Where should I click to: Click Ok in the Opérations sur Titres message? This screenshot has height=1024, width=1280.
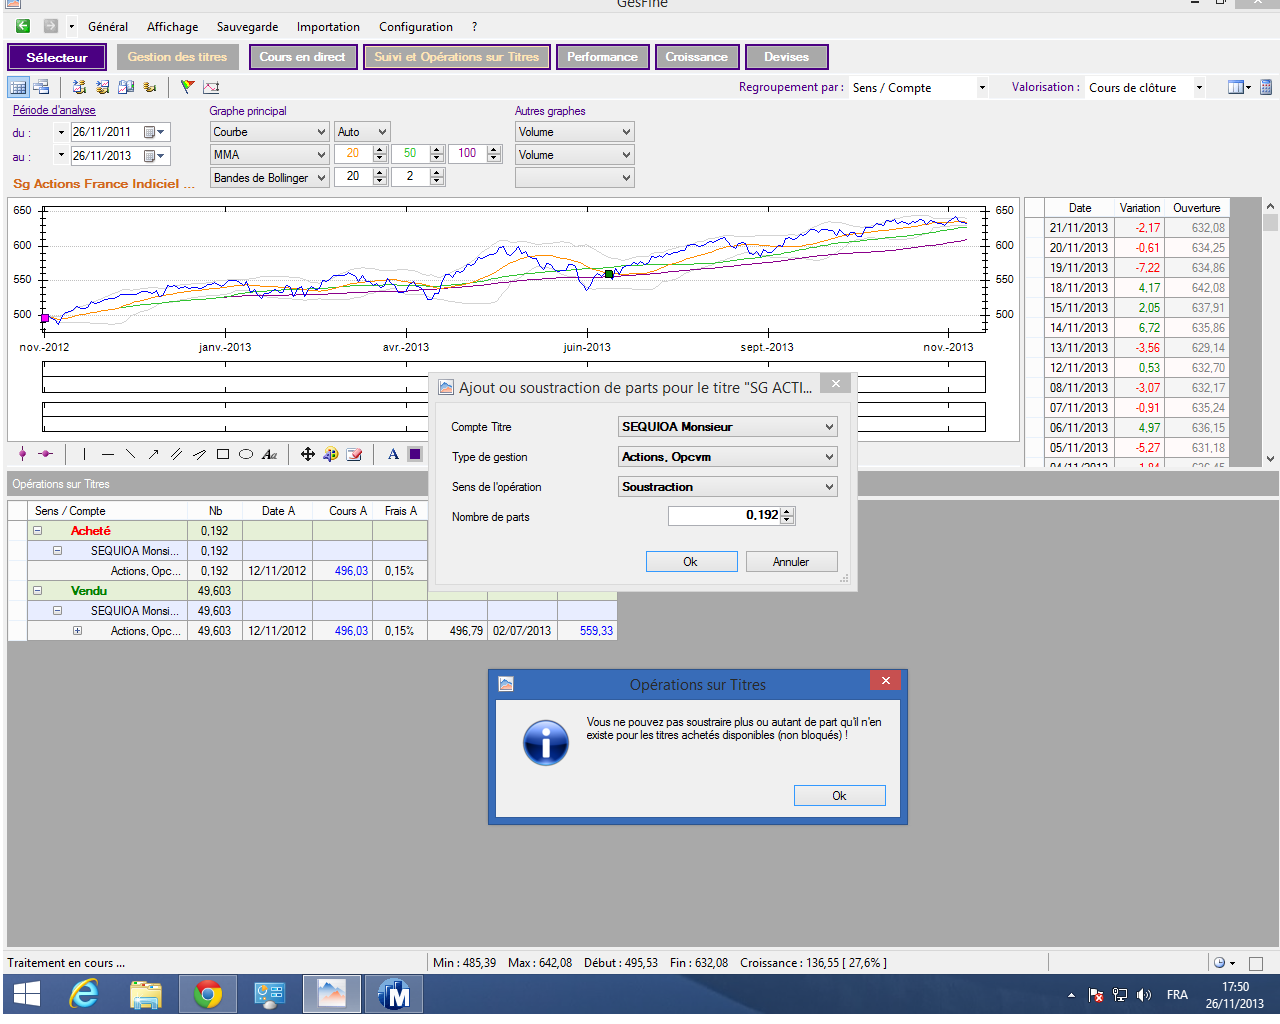pos(839,796)
